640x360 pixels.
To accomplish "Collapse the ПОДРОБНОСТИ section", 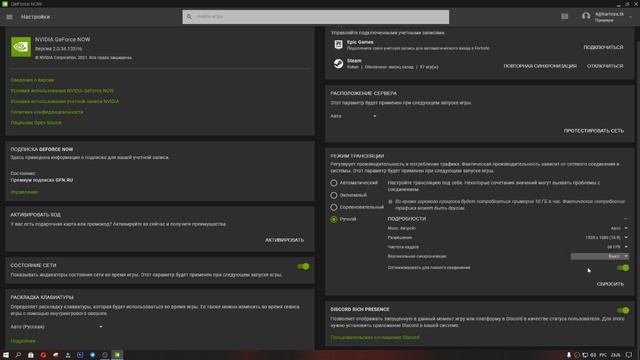I will [x=625, y=219].
